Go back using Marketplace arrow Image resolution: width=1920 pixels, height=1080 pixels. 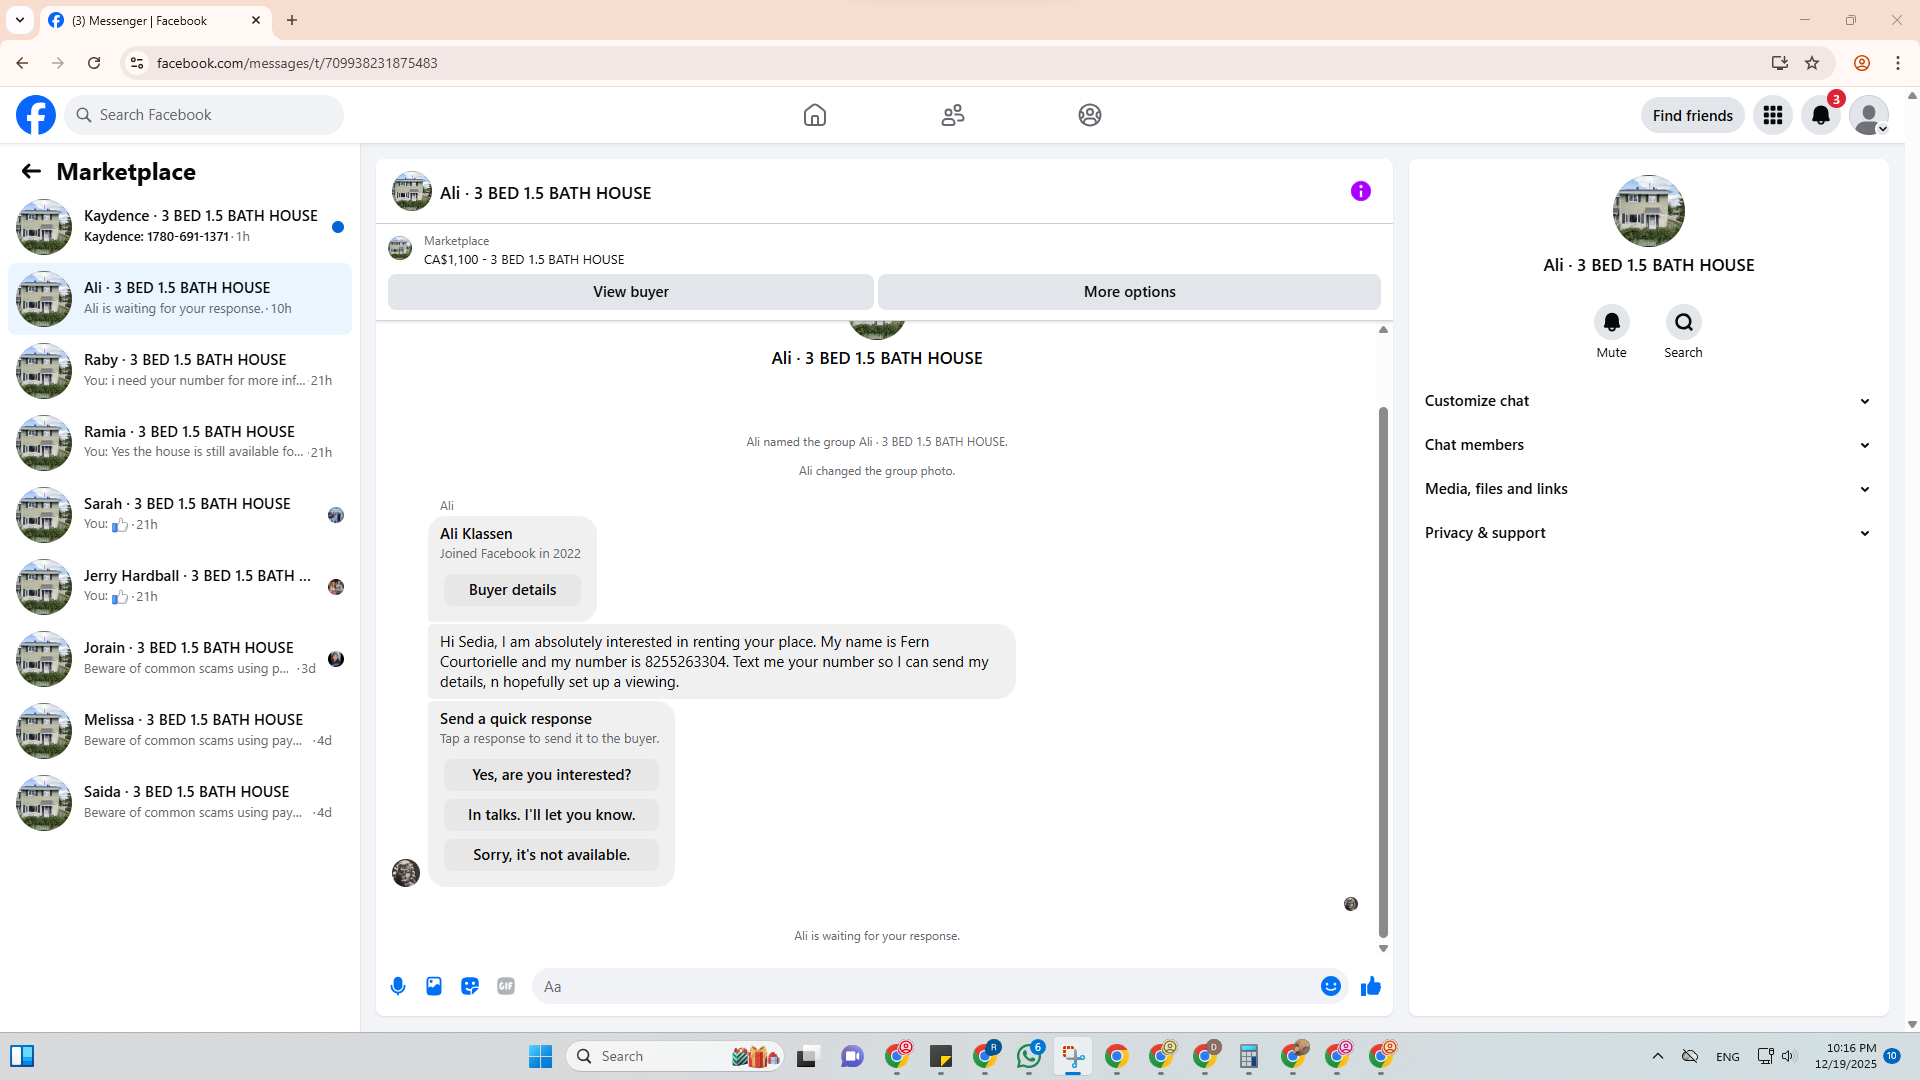31,171
